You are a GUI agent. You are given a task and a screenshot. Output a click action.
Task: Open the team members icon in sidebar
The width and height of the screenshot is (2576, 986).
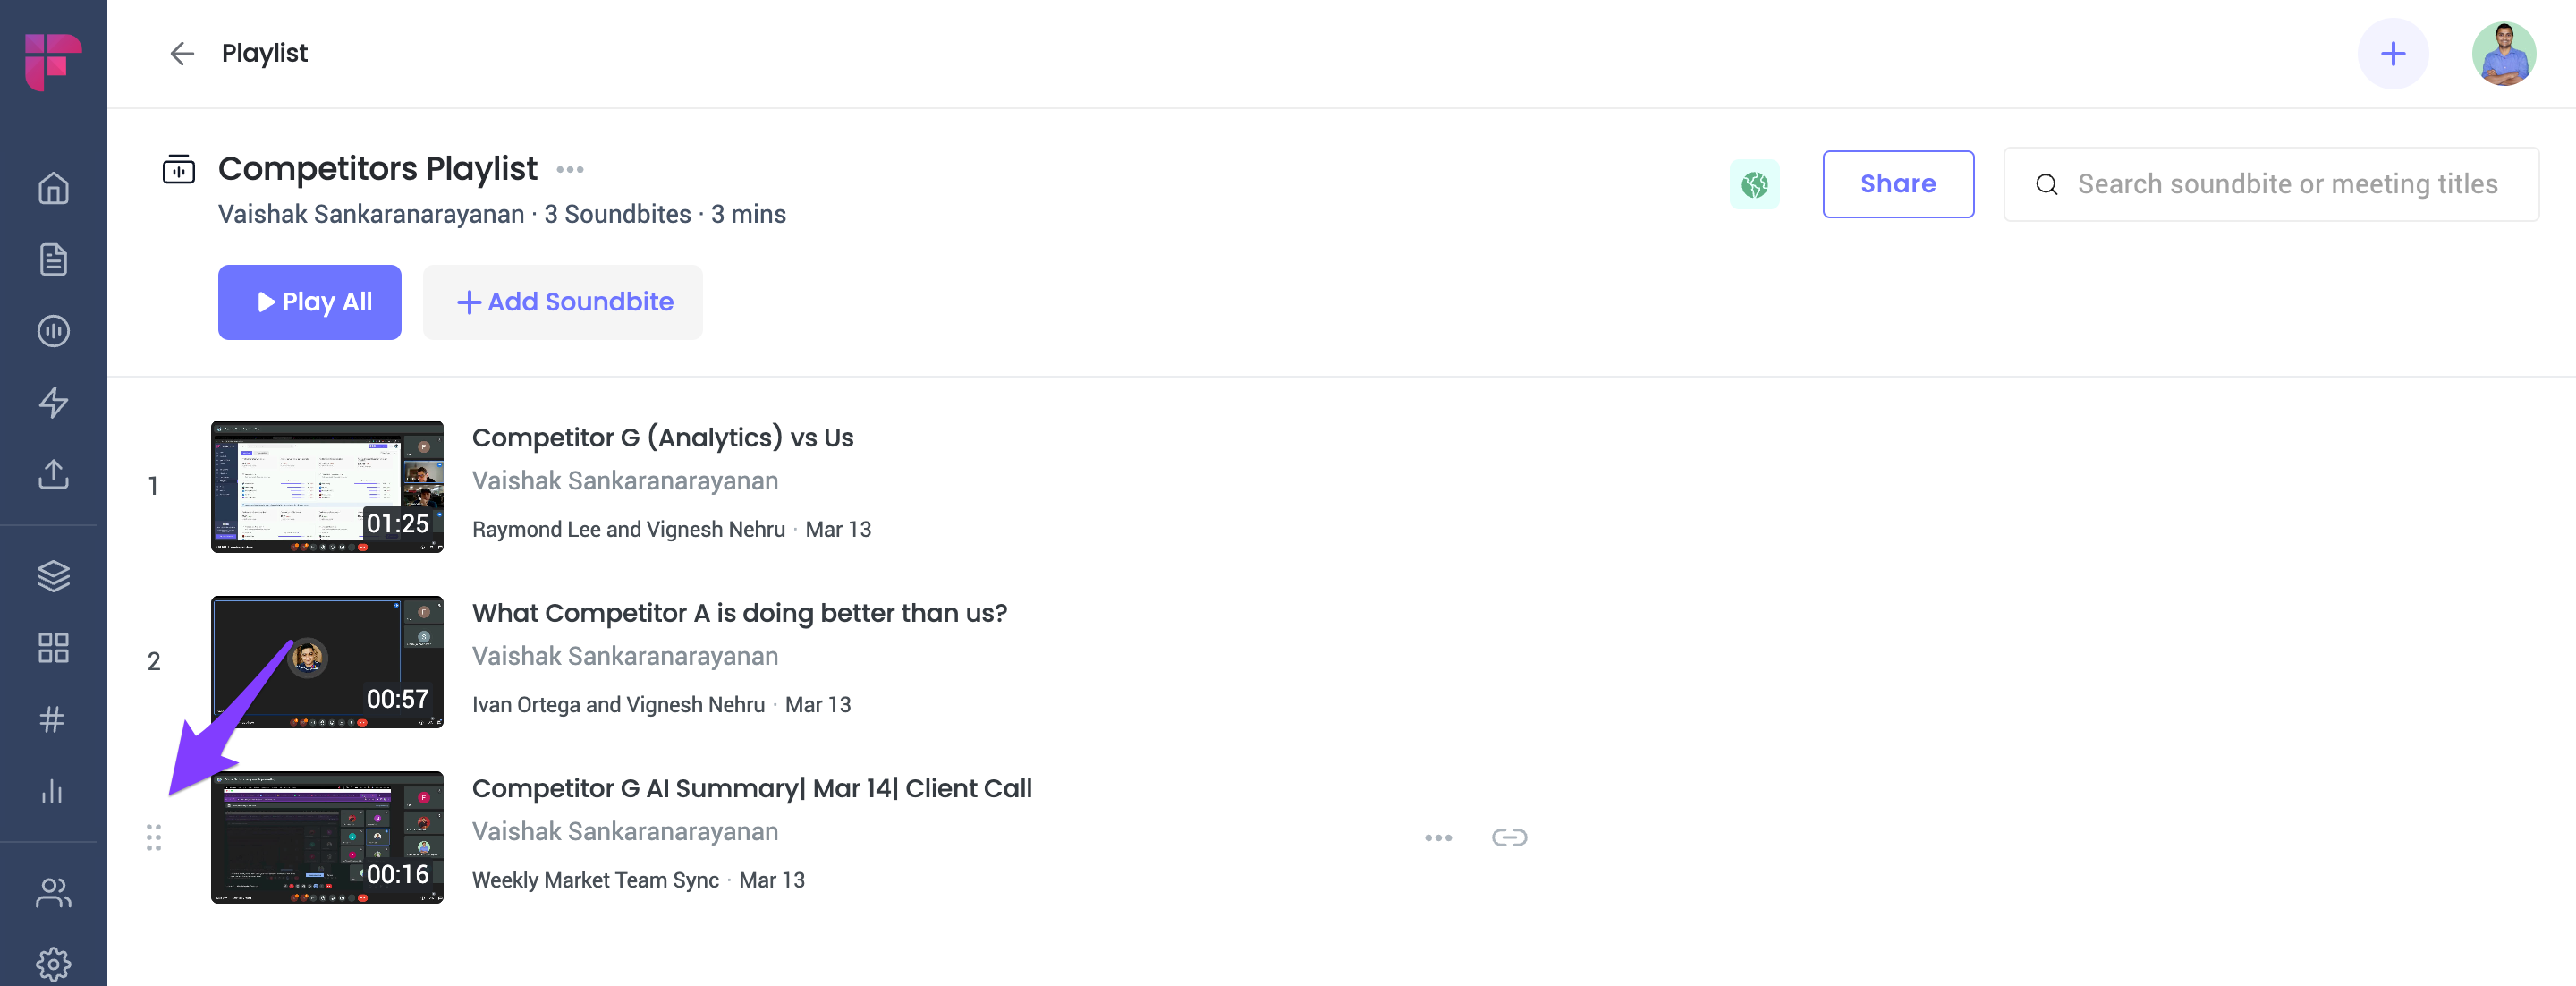click(53, 892)
